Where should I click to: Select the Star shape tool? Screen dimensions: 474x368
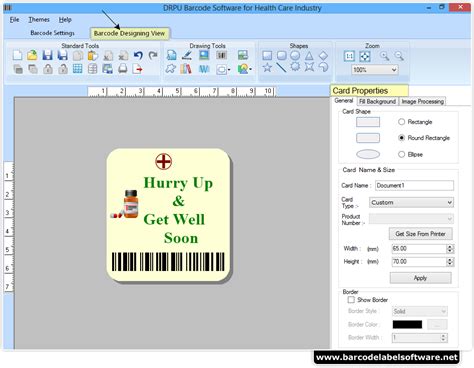pos(267,68)
